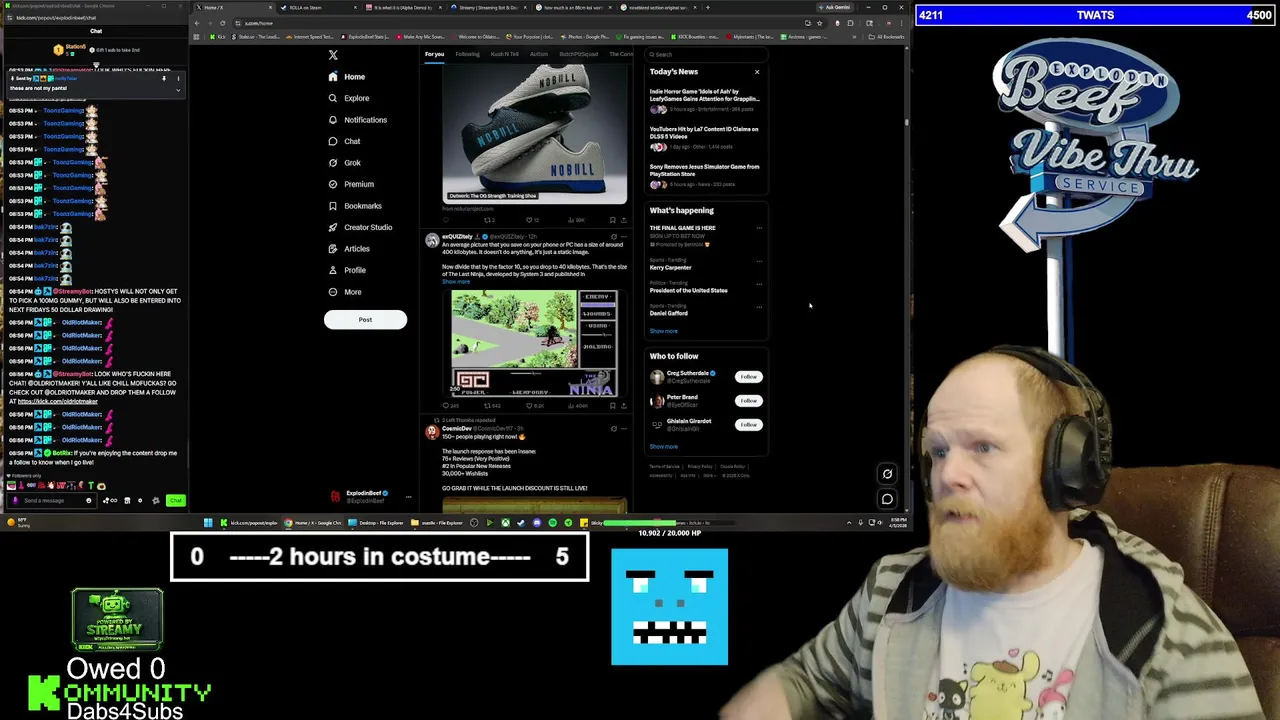
Task: Open the oldriotmaker Kick link in chat
Action: tap(58, 402)
